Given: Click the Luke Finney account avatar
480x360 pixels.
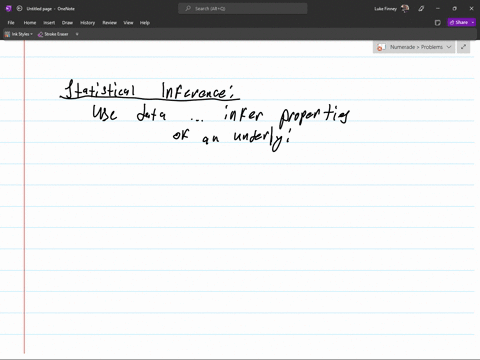Looking at the screenshot, I should coord(405,9).
